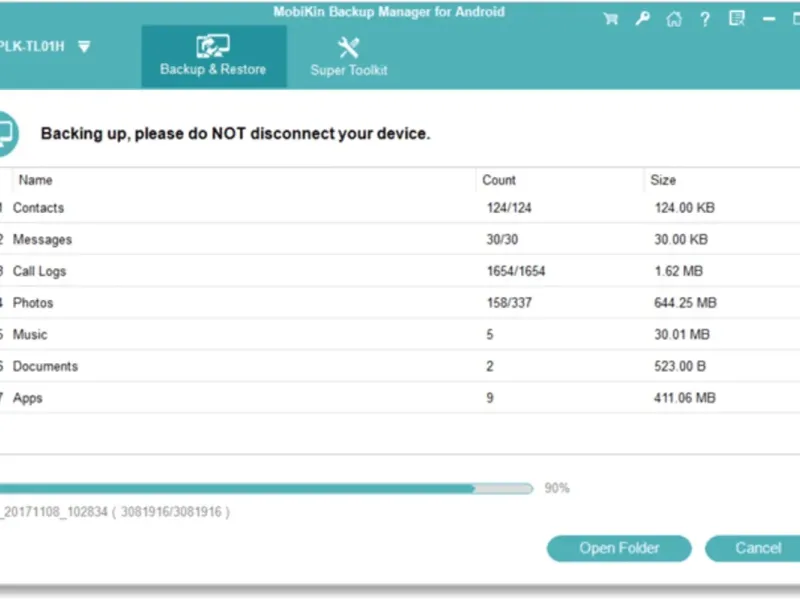Click the 30.00 KB messages size
This screenshot has width=800, height=600.
click(x=681, y=239)
